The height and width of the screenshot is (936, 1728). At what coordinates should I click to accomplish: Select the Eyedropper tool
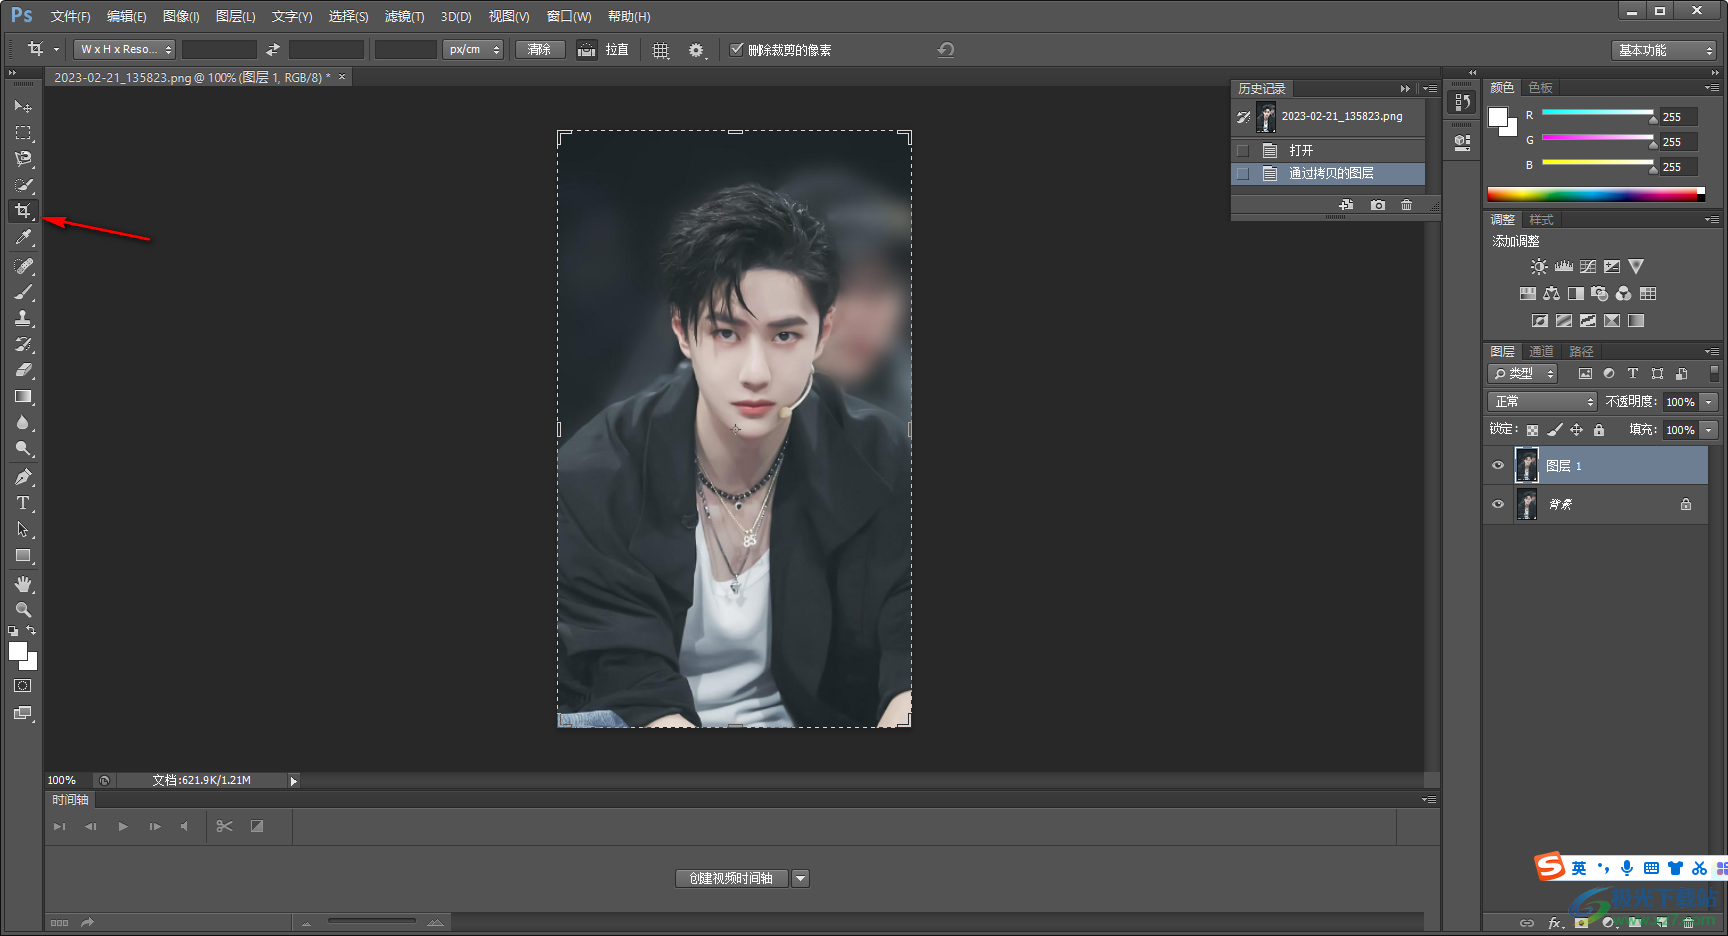23,237
